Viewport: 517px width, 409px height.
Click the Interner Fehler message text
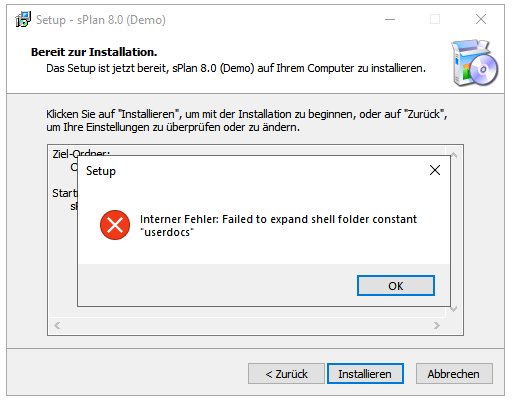[278, 225]
